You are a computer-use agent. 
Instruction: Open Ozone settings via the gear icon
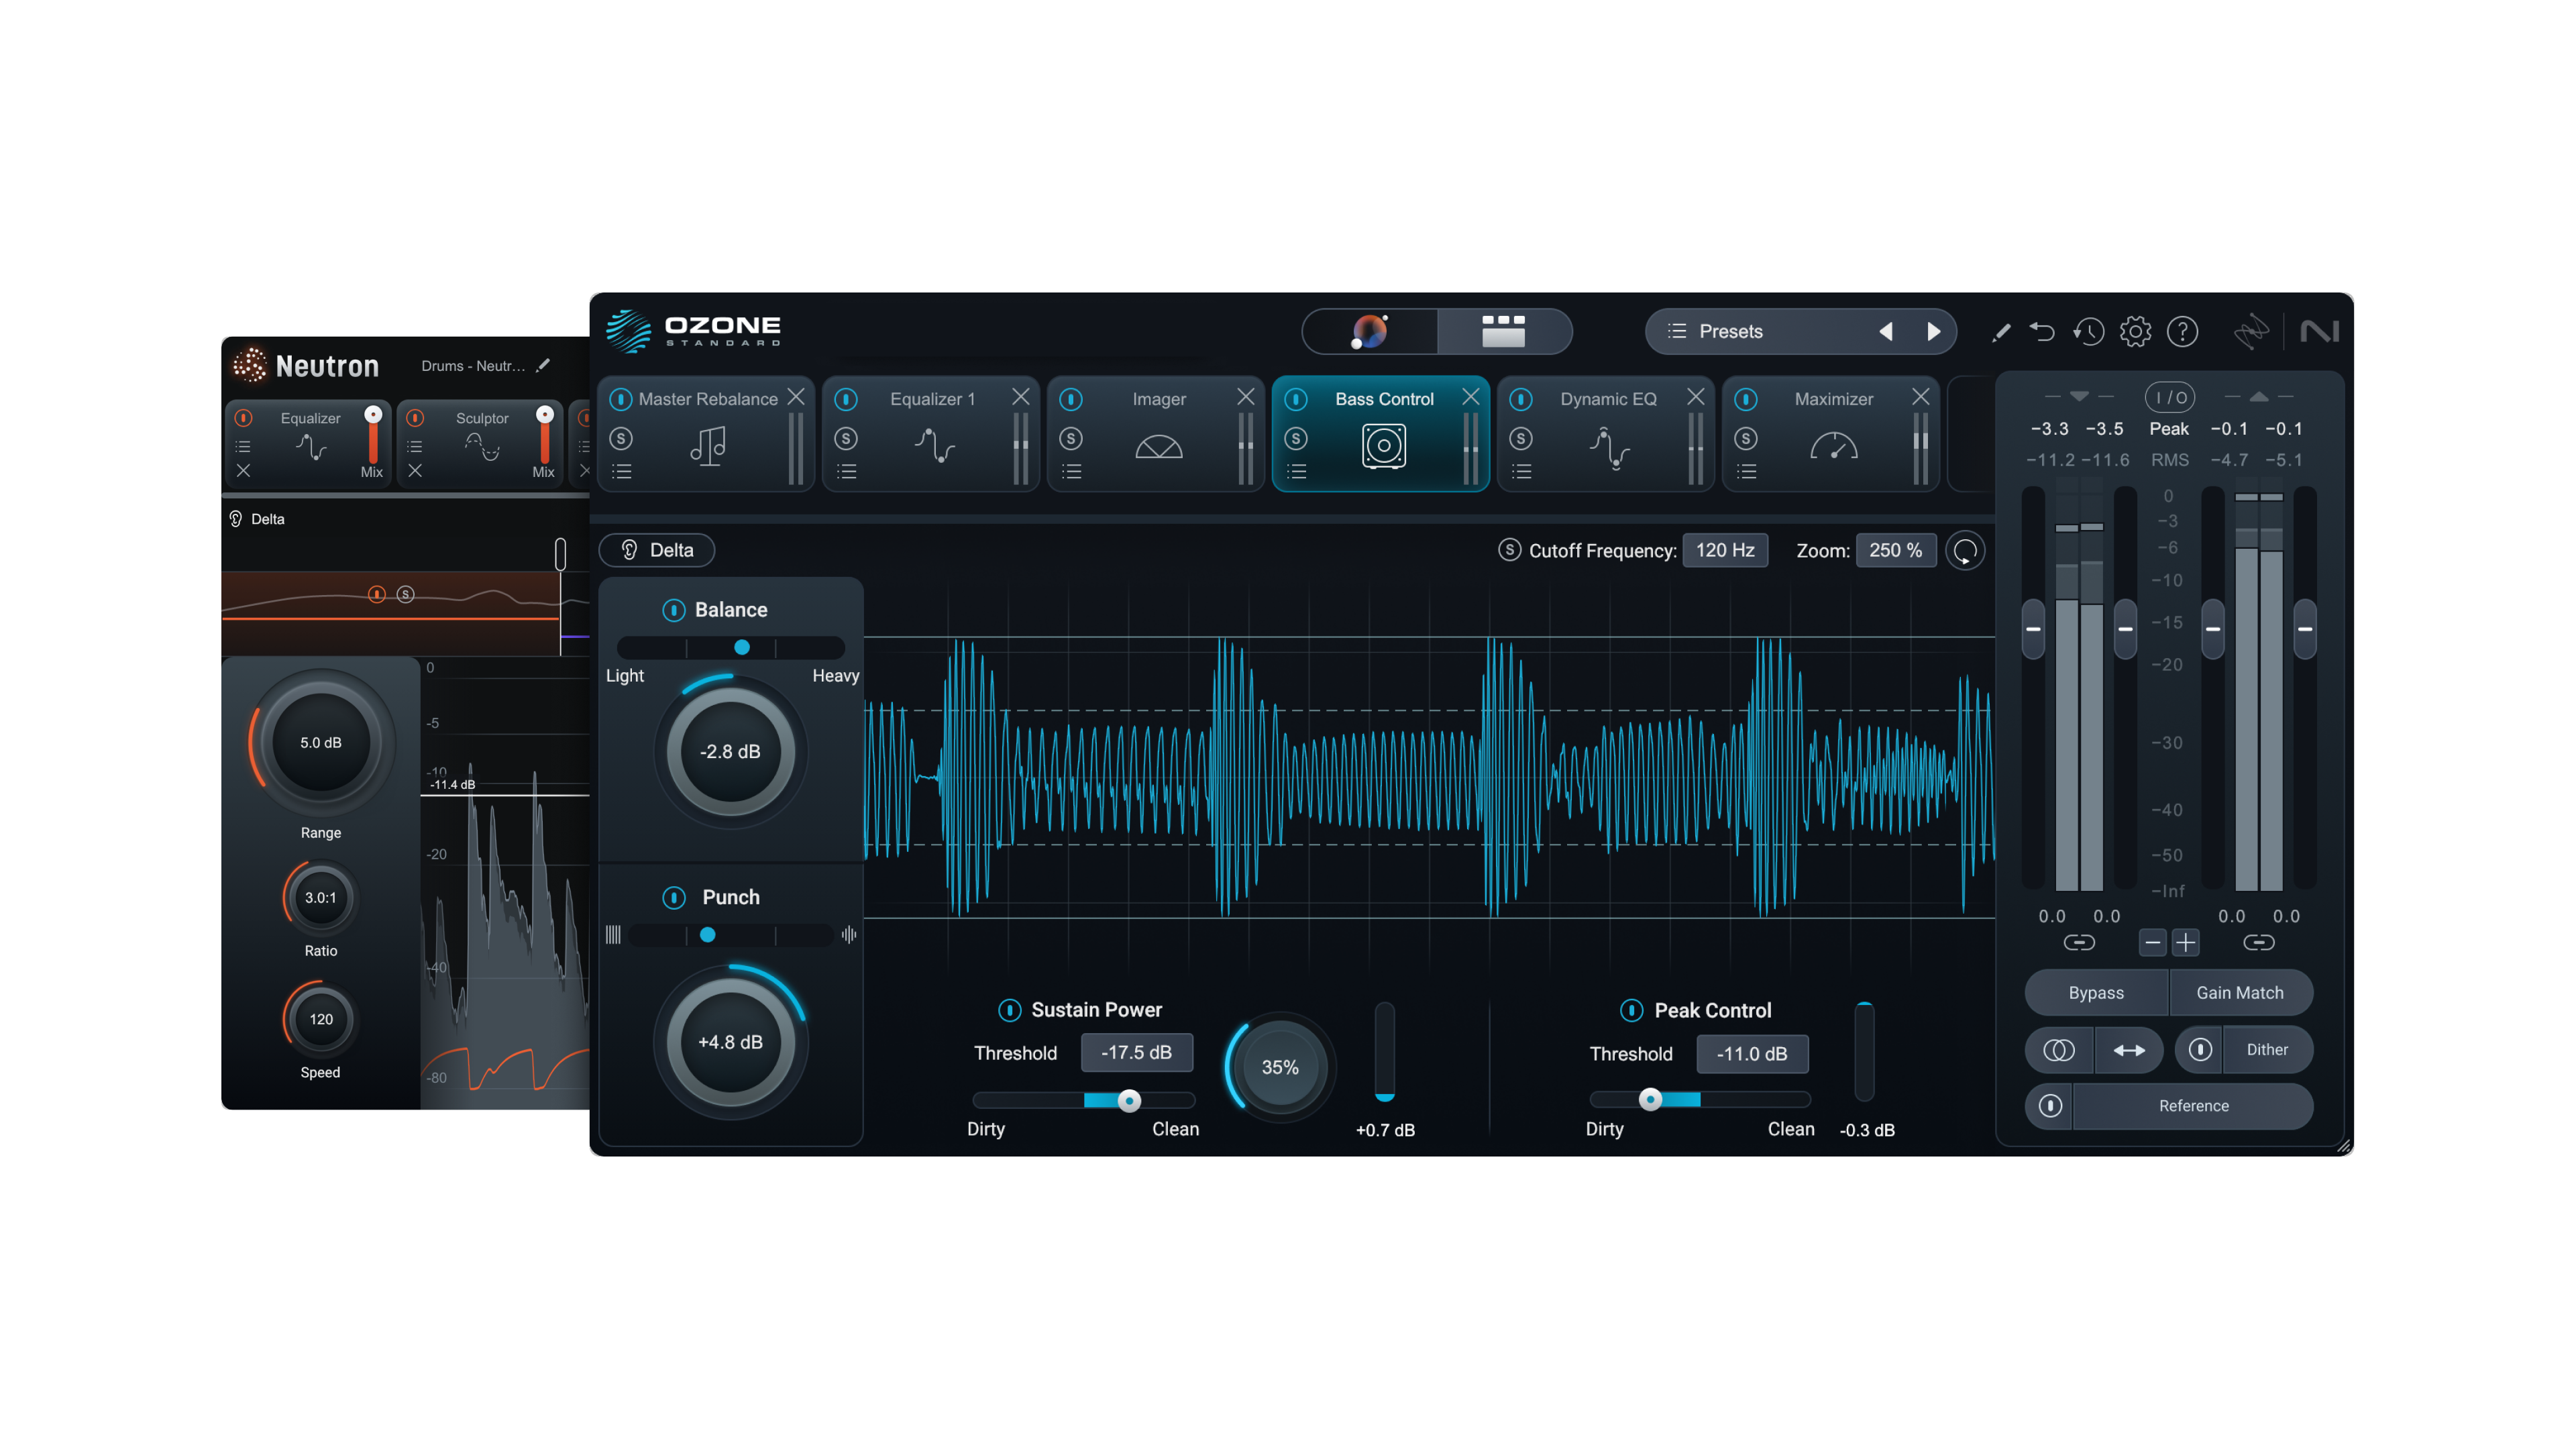tap(2135, 331)
